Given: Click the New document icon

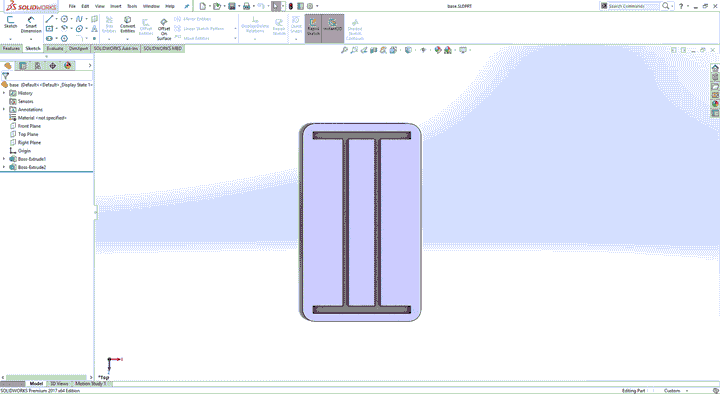Looking at the screenshot, I should pyautogui.click(x=202, y=6).
